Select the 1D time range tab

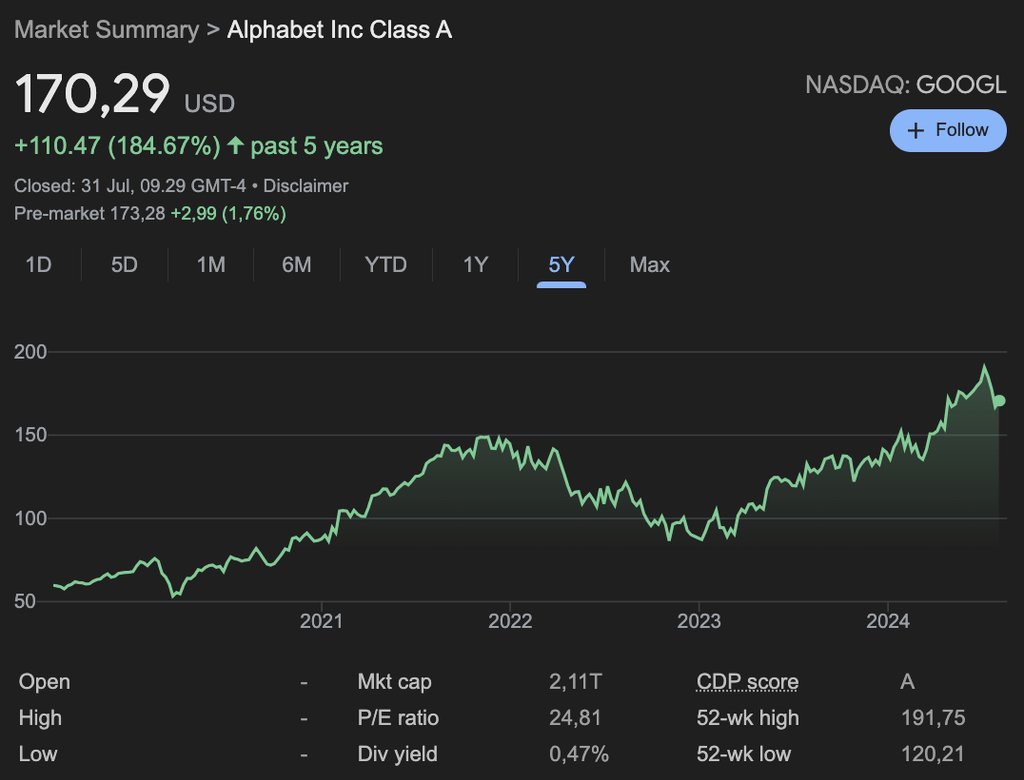(38, 265)
